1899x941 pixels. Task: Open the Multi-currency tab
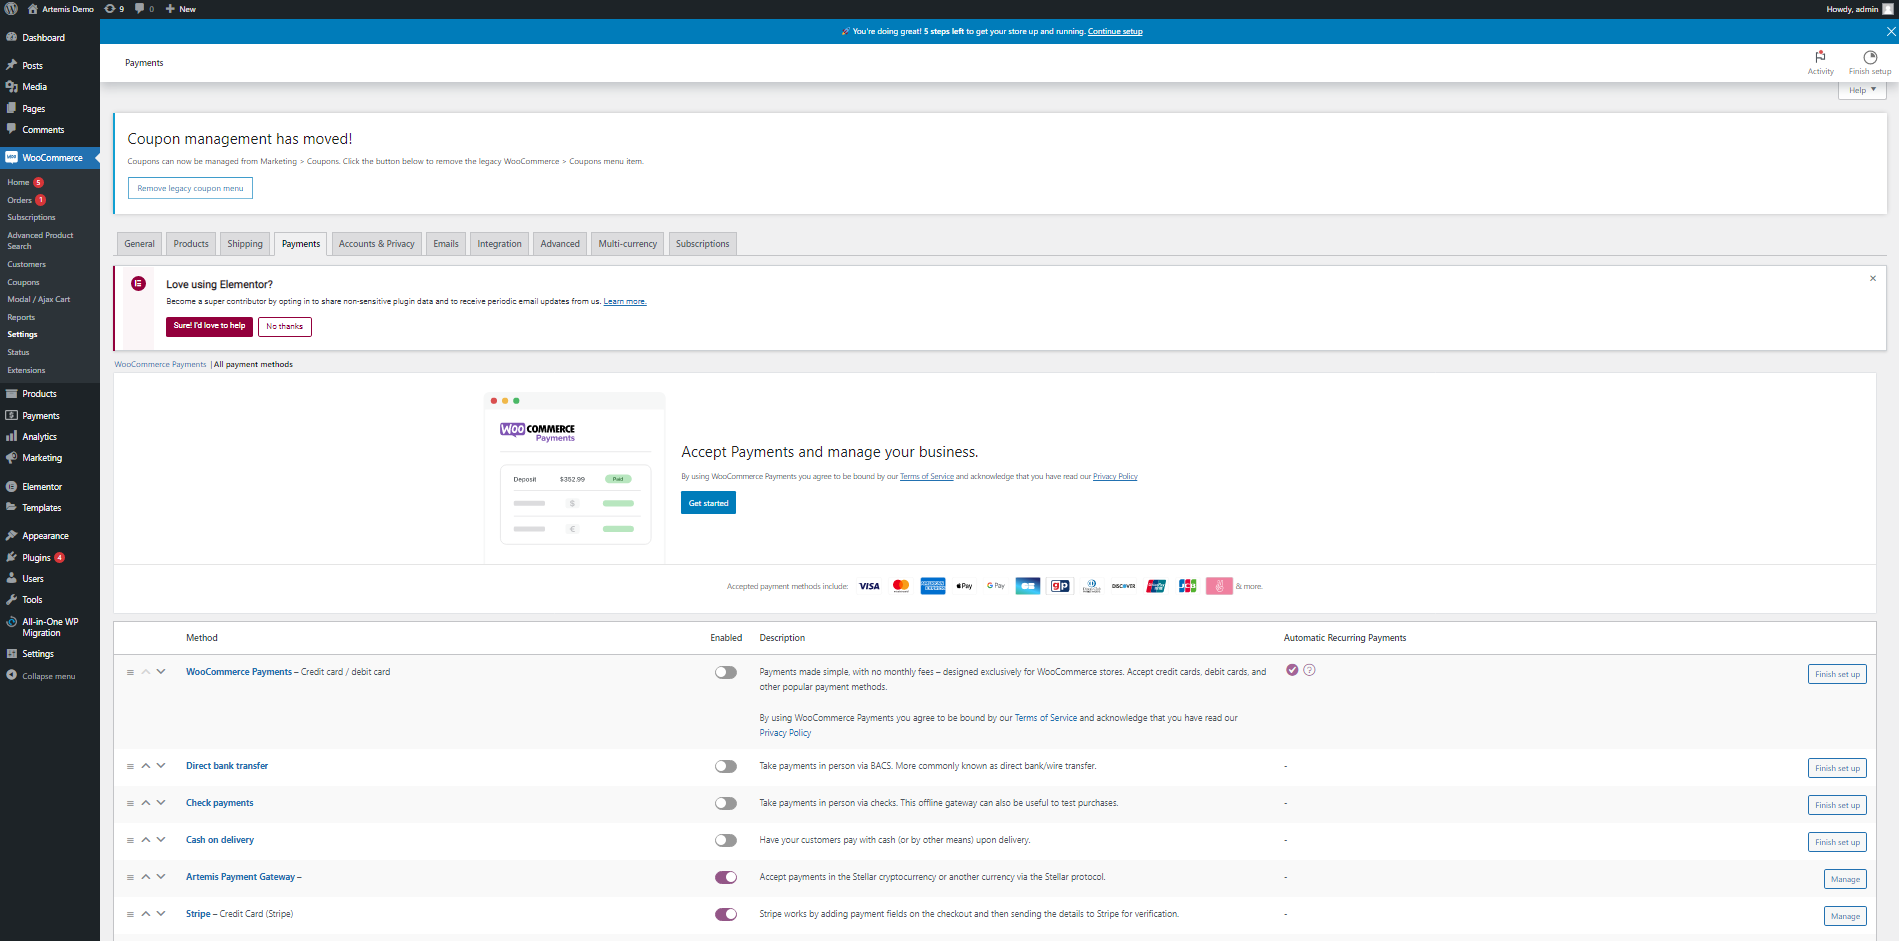coord(628,244)
